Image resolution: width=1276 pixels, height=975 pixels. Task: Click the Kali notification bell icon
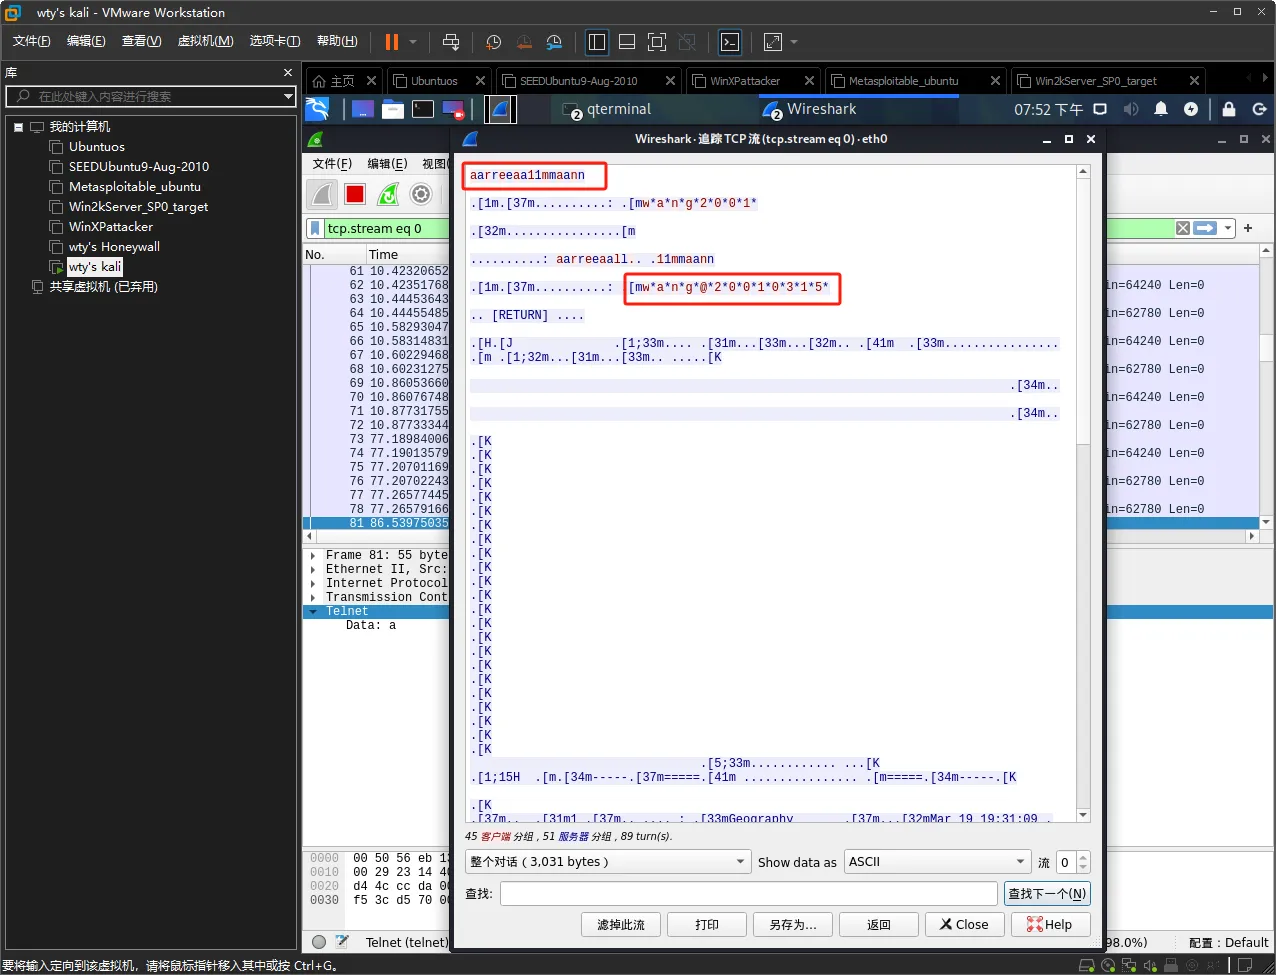tap(1161, 109)
